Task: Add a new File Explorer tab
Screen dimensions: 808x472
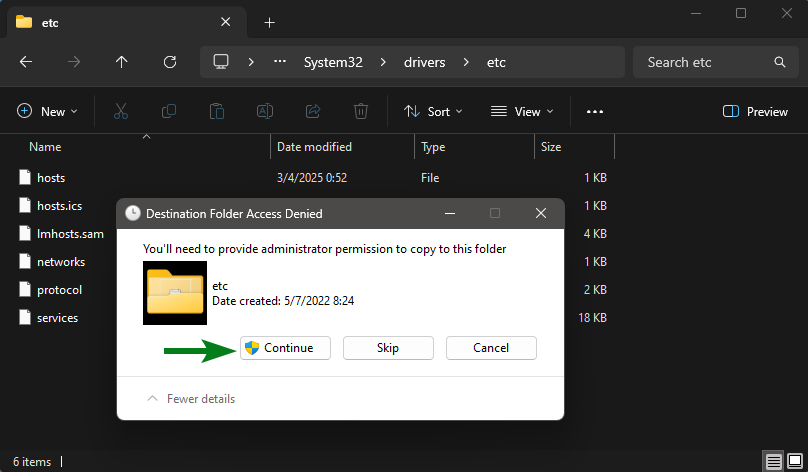Action: [x=270, y=23]
